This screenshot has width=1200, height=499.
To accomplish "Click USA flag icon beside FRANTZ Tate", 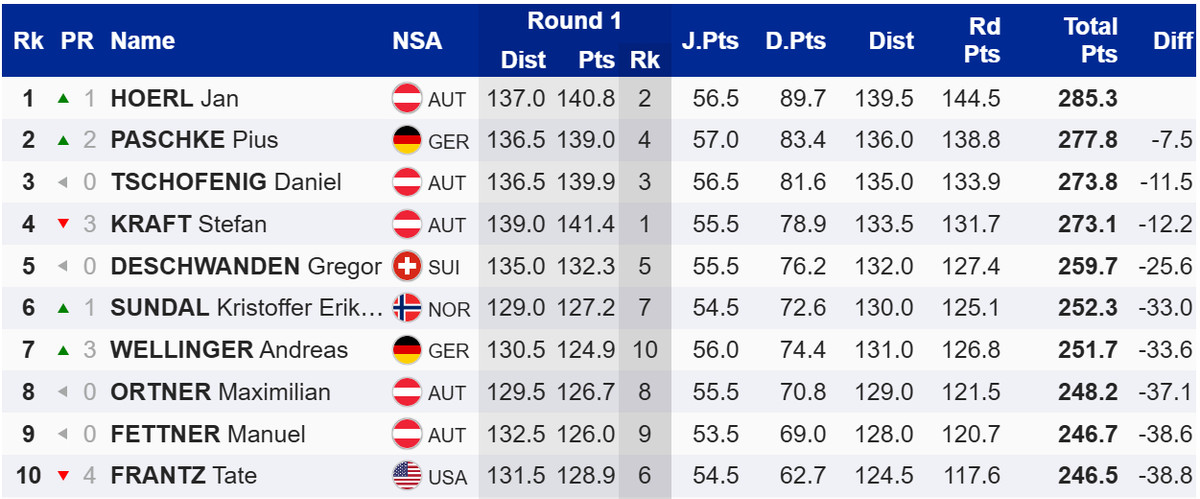I will pos(407,476).
